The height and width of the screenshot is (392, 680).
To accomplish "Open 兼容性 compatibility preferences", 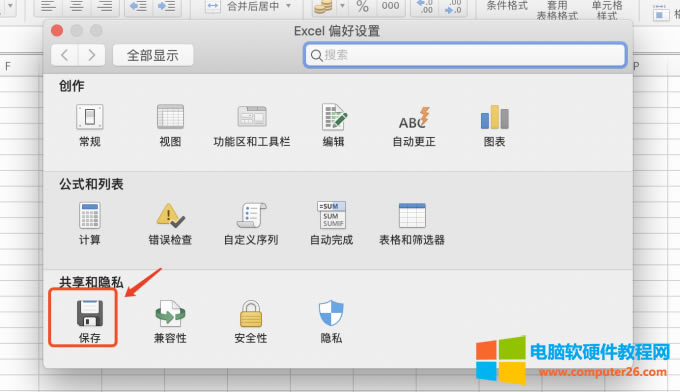I will (x=170, y=322).
